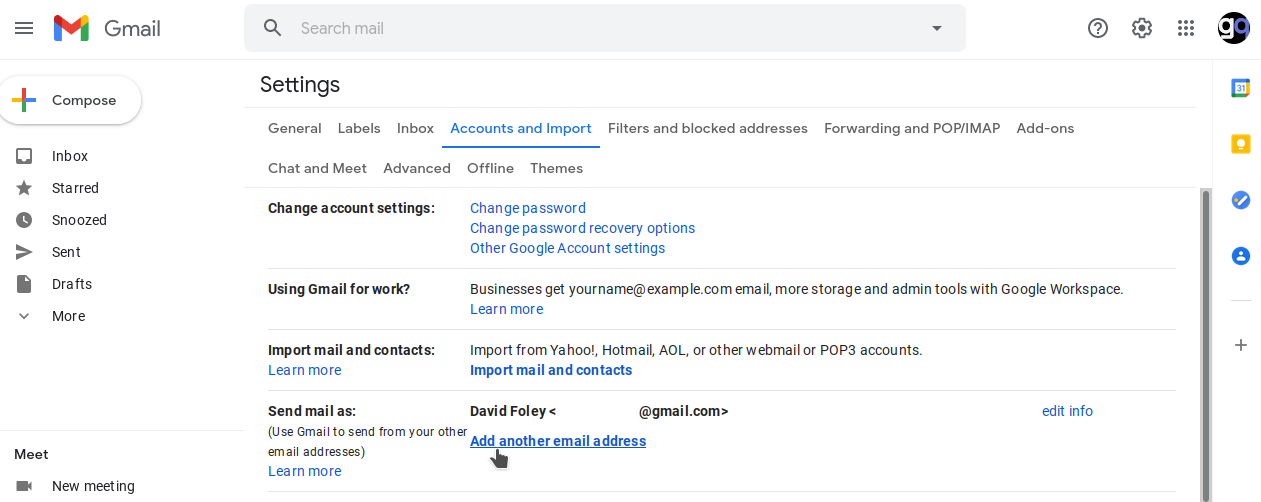1261x502 pixels.
Task: Focus the Search mail field
Action: tap(605, 28)
